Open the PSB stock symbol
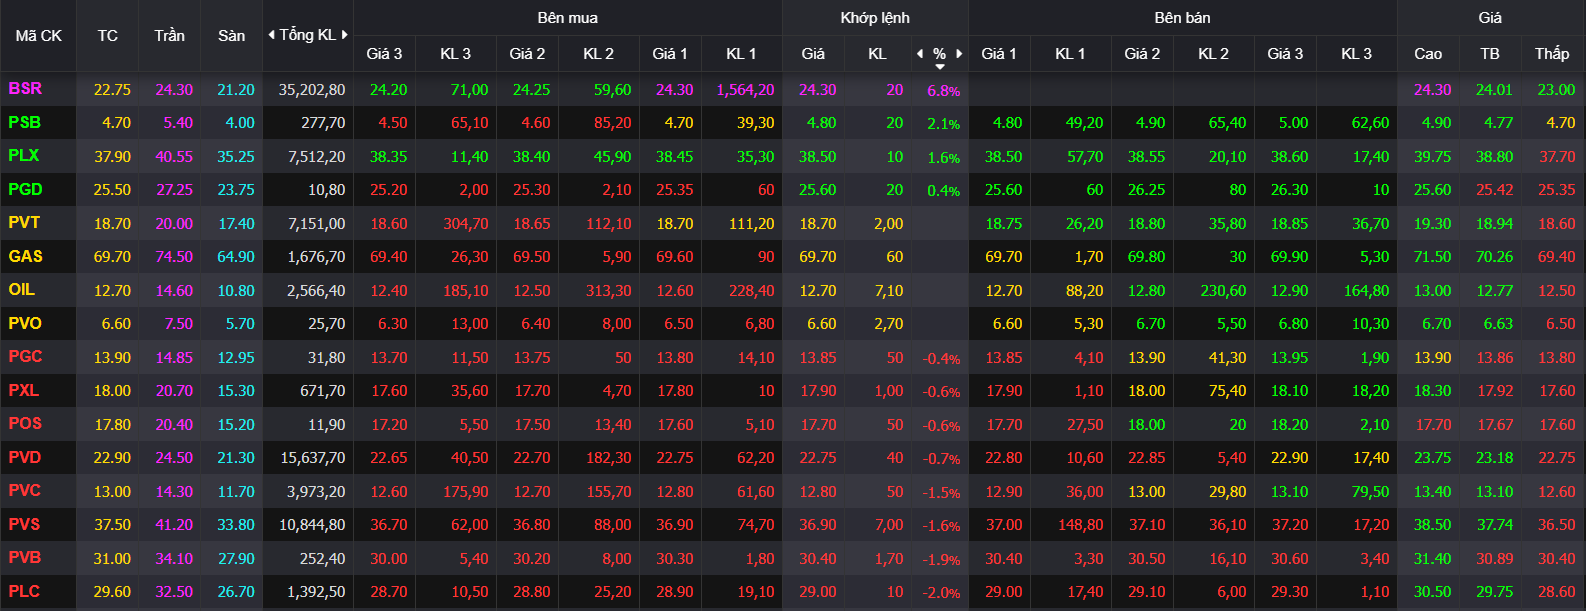1586x611 pixels. [25, 123]
